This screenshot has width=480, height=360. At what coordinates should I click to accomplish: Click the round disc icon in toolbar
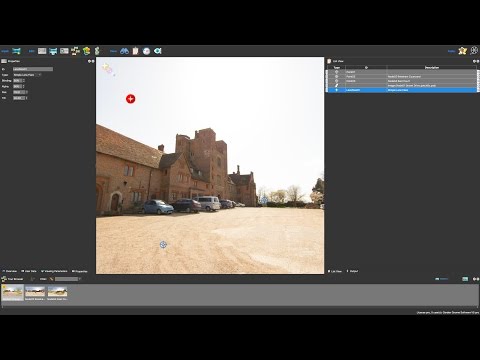[x=146, y=51]
